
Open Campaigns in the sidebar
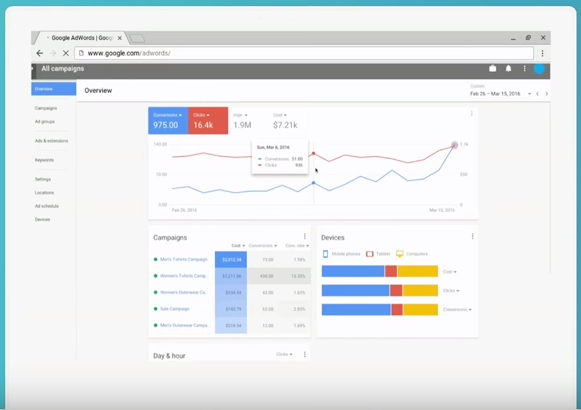coord(46,108)
